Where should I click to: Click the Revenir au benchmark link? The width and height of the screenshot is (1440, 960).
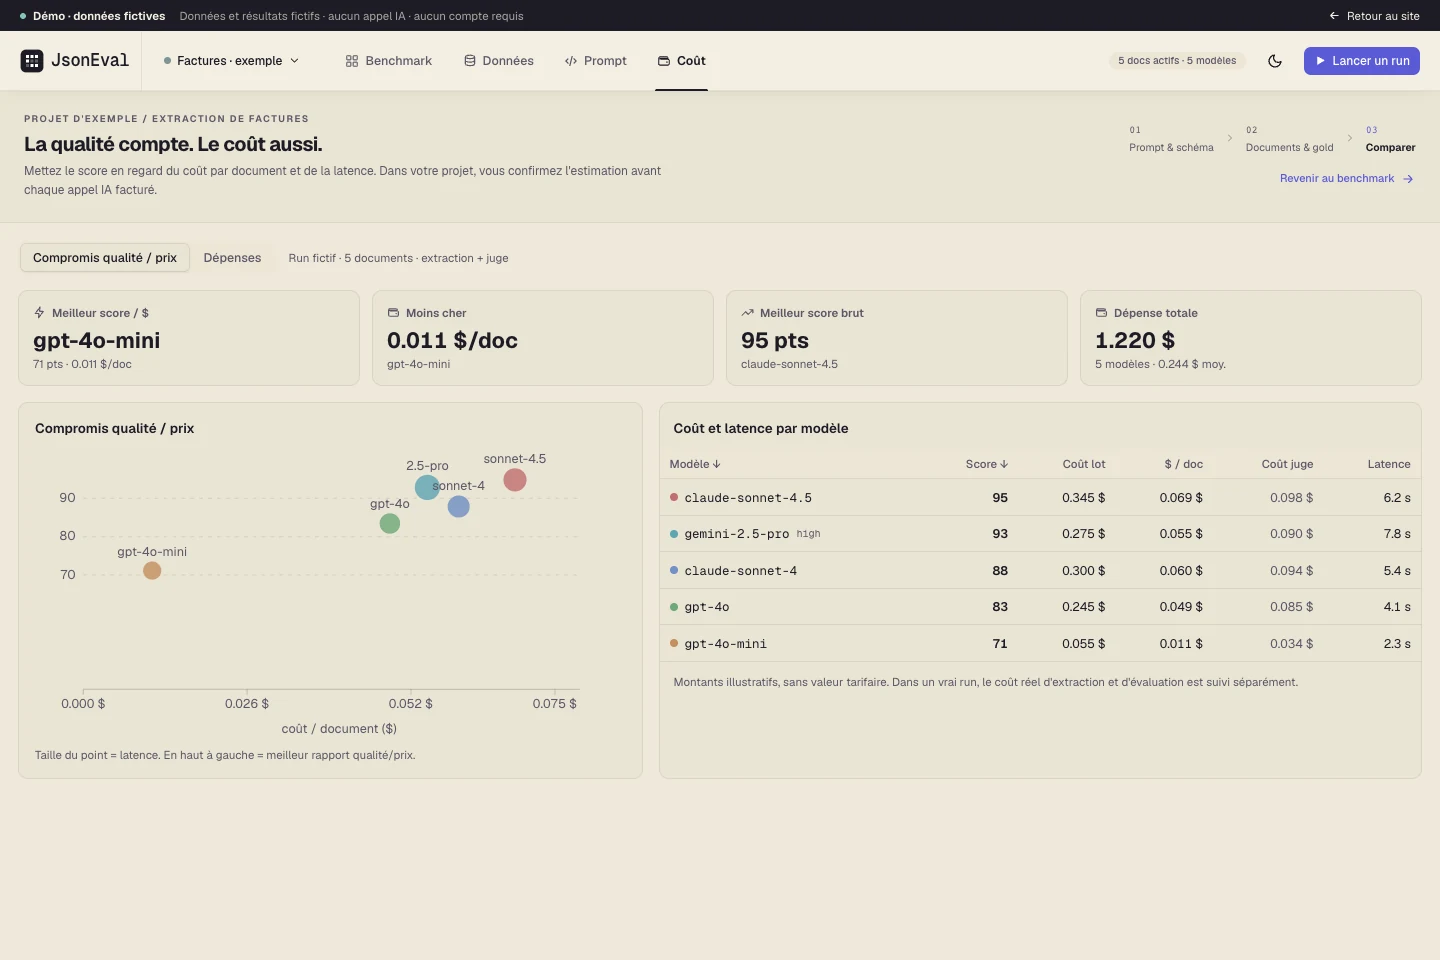[1346, 179]
